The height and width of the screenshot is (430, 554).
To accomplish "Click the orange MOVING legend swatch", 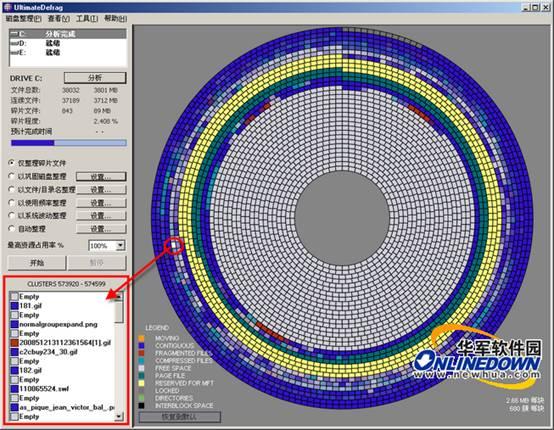I will point(141,338).
